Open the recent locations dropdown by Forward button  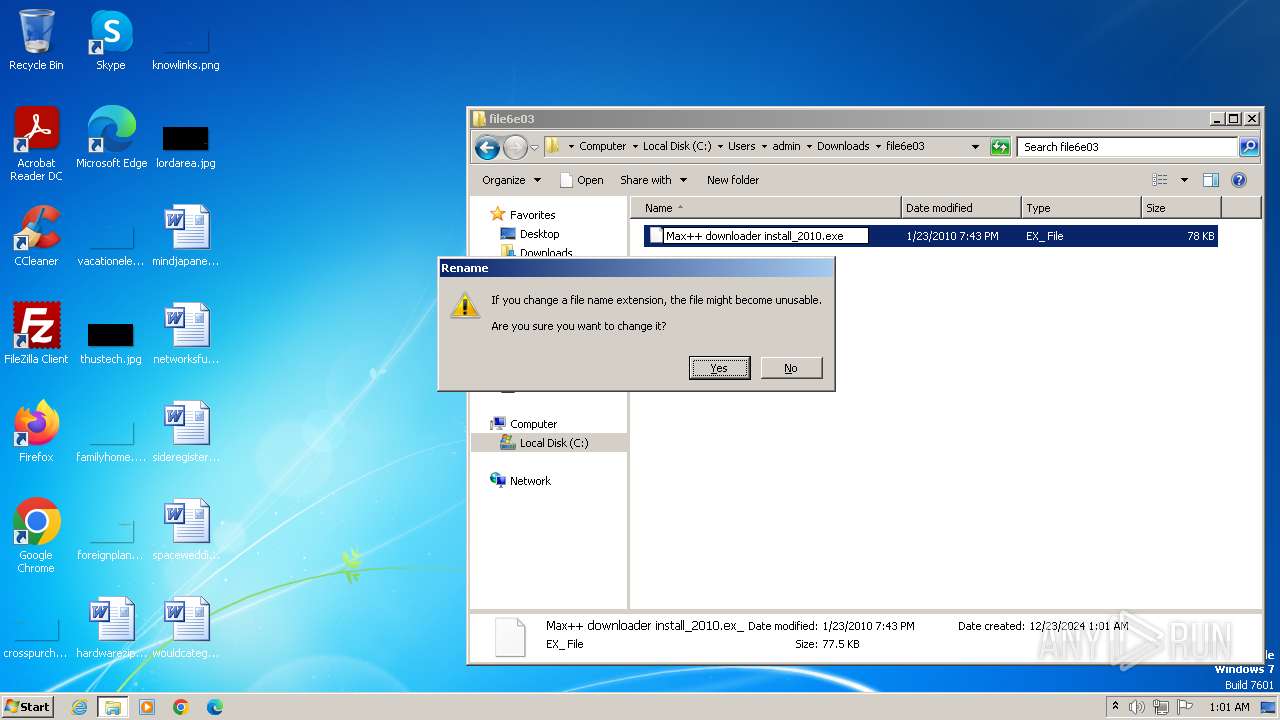(534, 147)
